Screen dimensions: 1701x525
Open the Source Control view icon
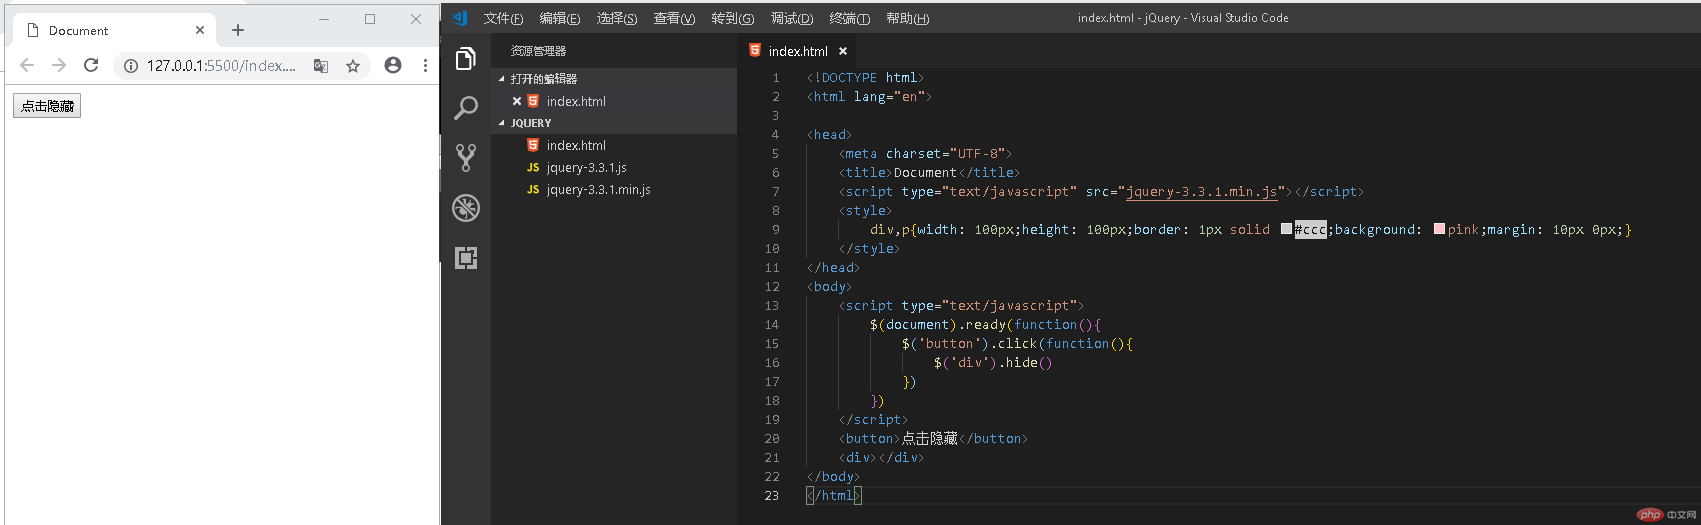point(466,157)
